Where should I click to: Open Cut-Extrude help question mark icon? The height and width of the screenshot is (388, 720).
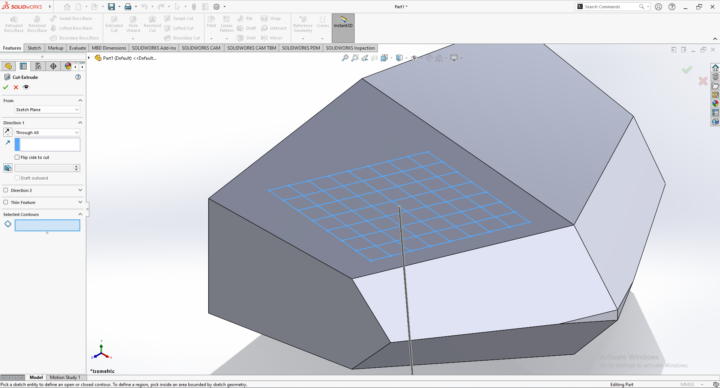pos(78,77)
